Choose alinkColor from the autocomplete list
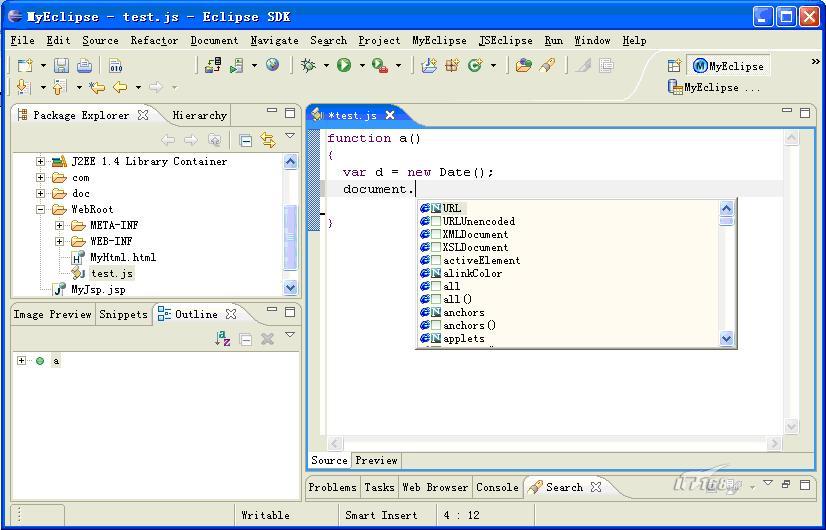The width and height of the screenshot is (826, 530). pyautogui.click(x=472, y=273)
